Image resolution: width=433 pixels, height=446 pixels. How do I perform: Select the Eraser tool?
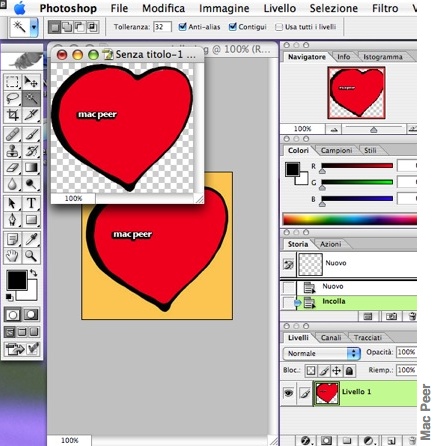pyautogui.click(x=13, y=168)
